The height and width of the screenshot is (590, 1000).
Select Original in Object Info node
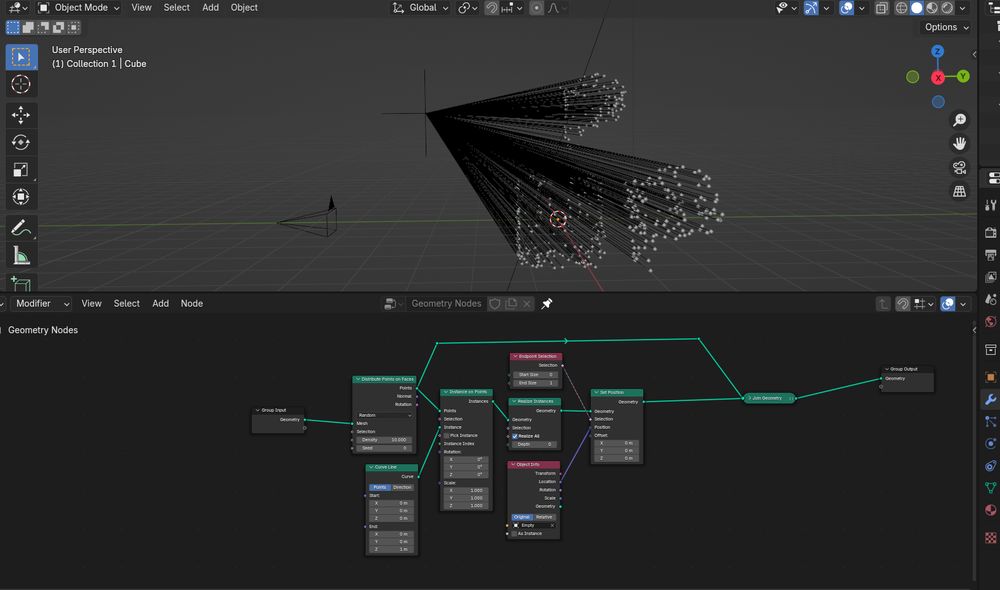pyautogui.click(x=522, y=517)
